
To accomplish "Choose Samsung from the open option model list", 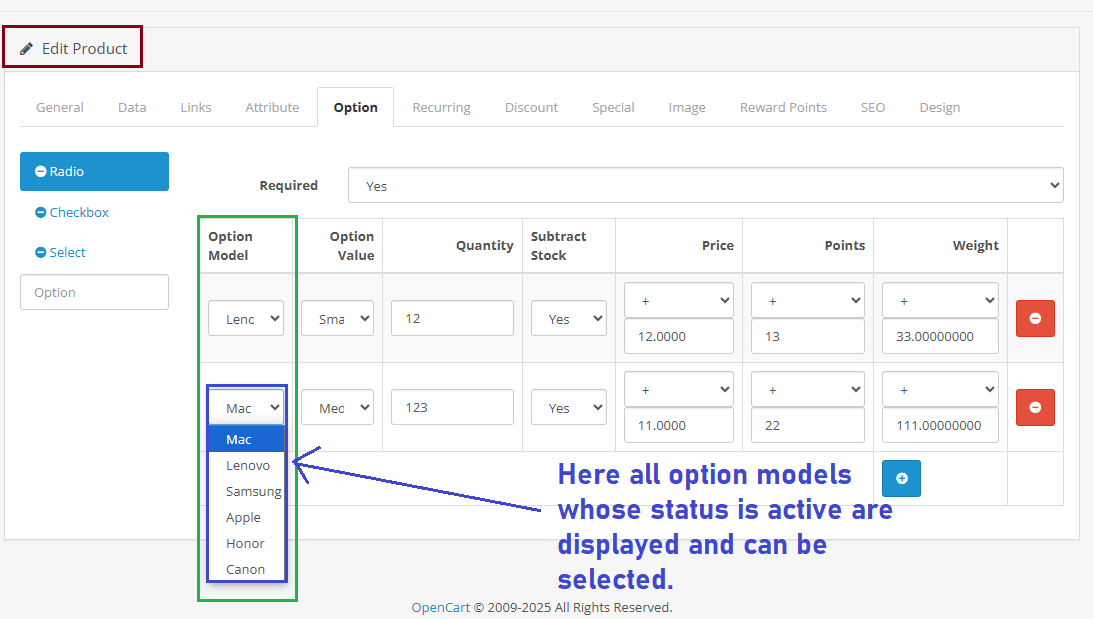I will pos(253,491).
